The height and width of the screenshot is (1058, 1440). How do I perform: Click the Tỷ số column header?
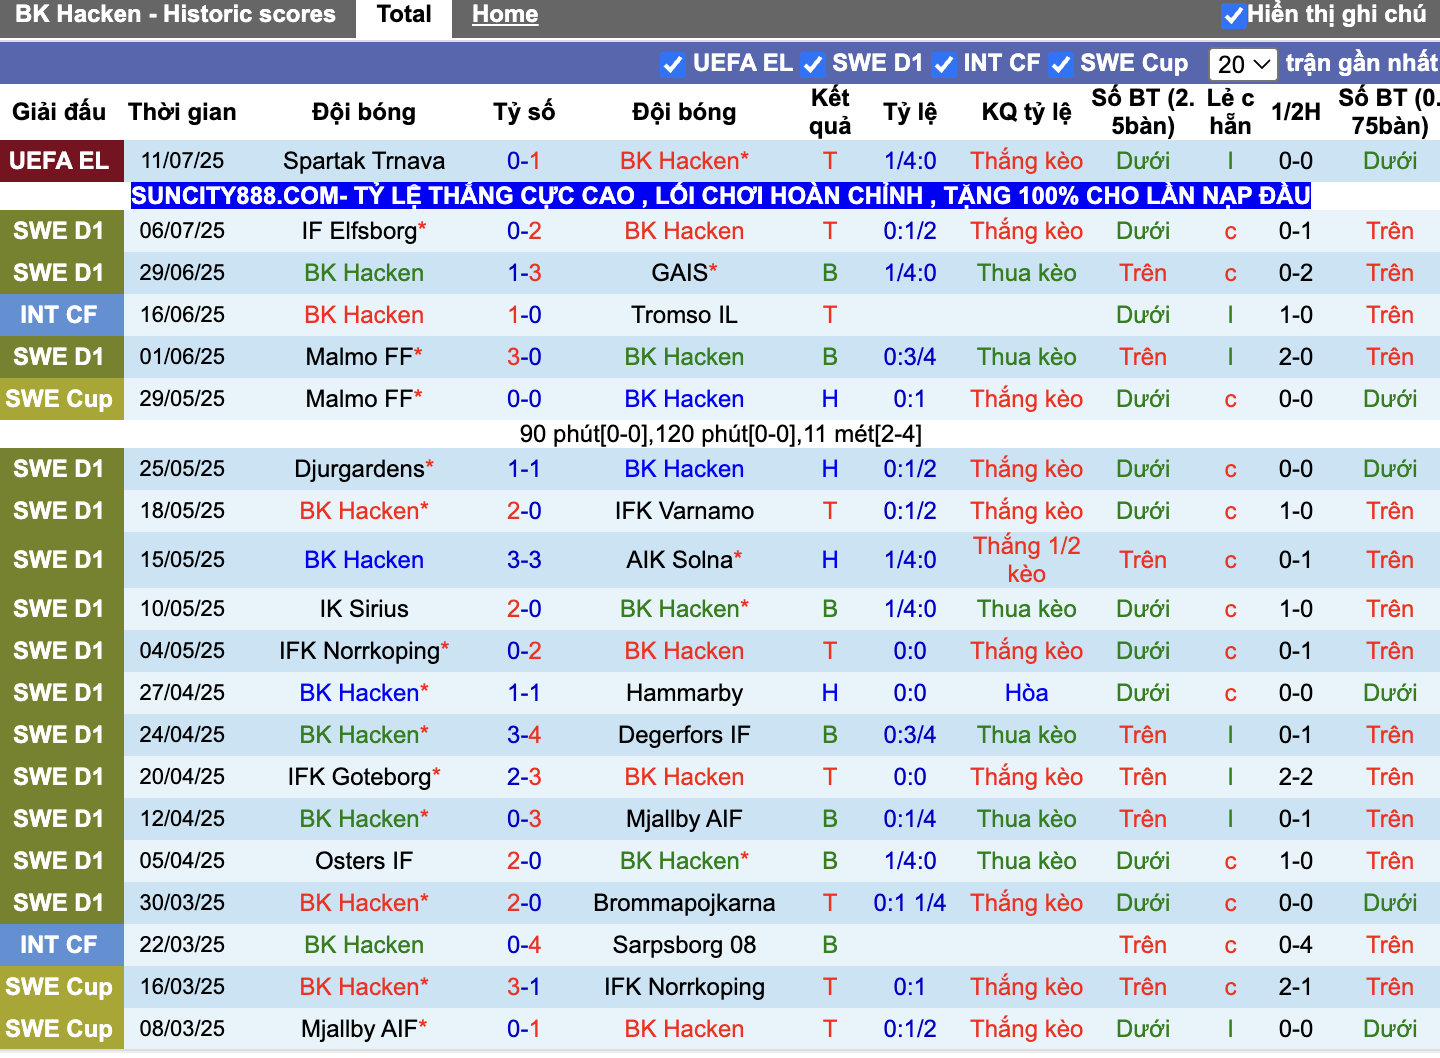524,112
